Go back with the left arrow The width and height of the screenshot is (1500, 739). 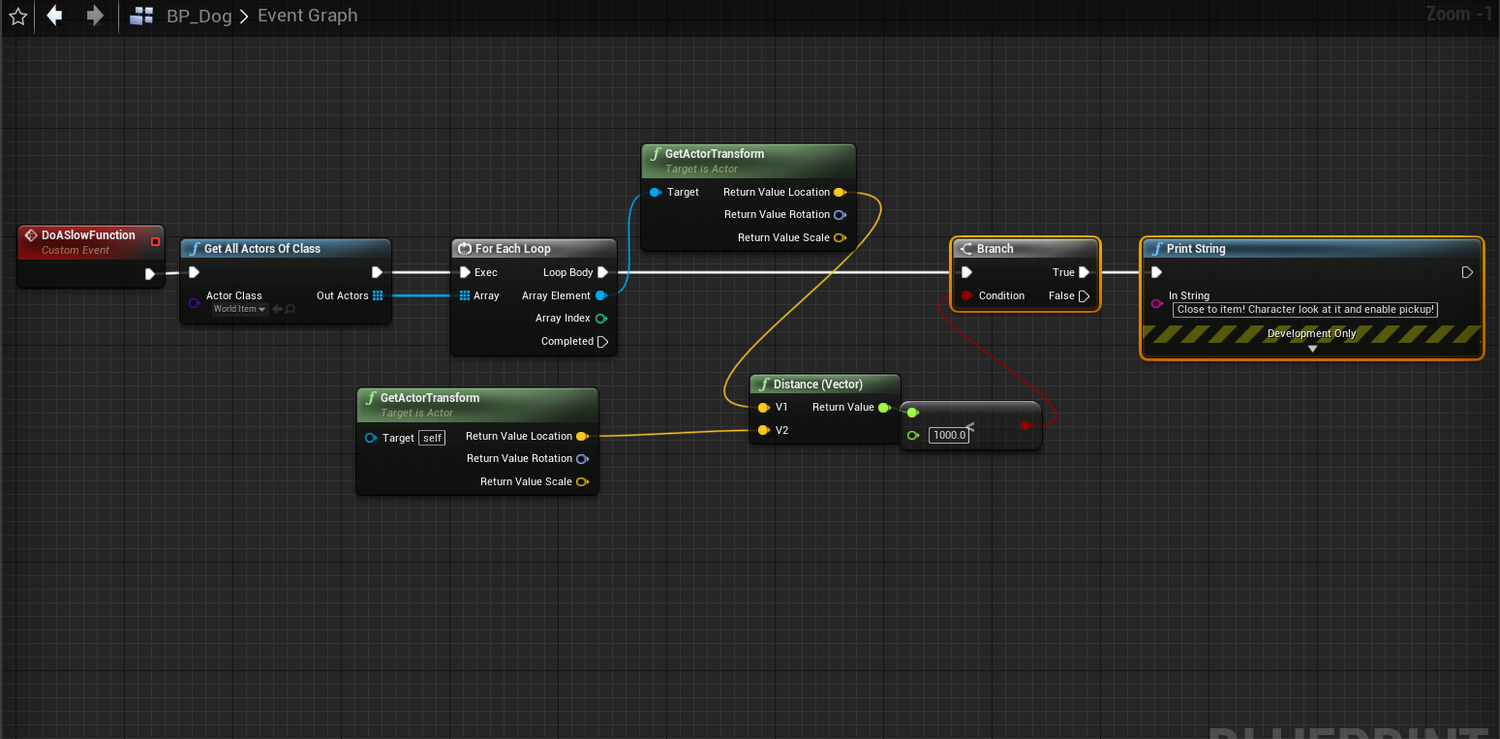coord(54,15)
